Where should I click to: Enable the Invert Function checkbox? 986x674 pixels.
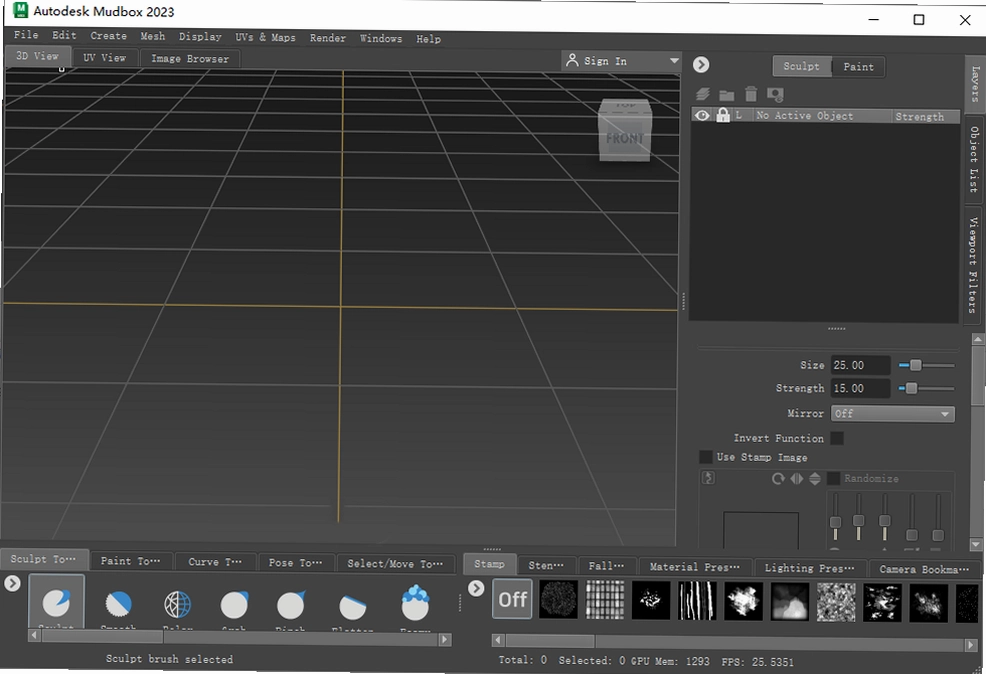(x=837, y=438)
